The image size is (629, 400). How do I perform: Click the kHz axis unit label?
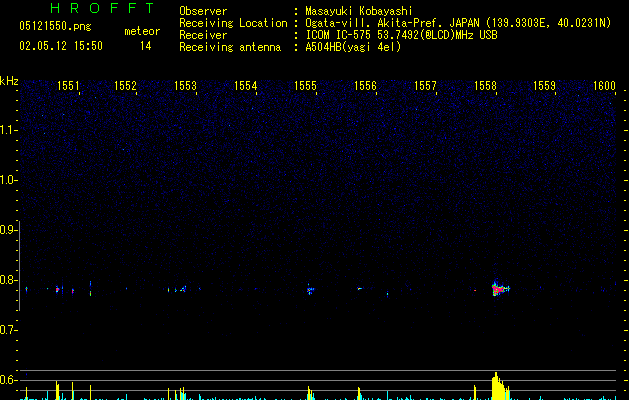point(9,81)
